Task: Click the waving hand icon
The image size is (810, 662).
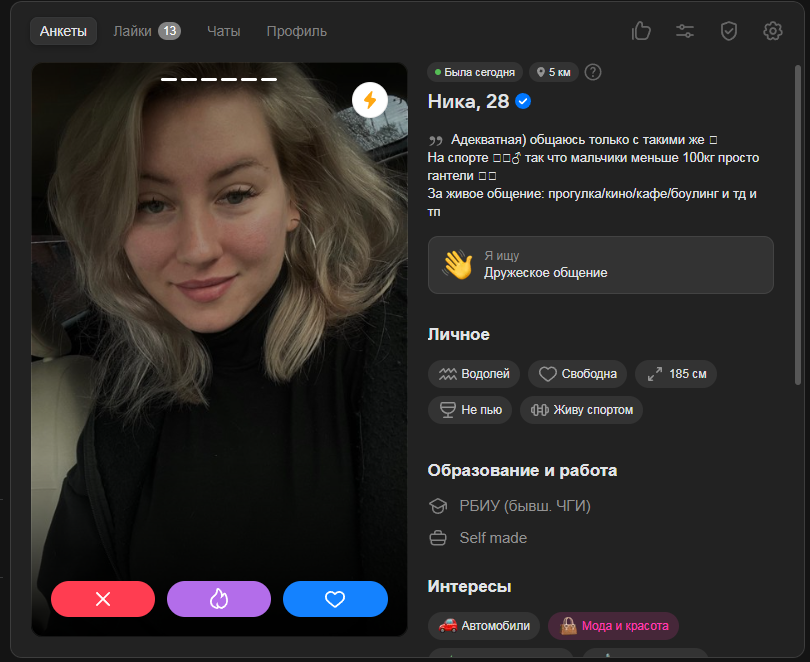Action: pos(457,265)
